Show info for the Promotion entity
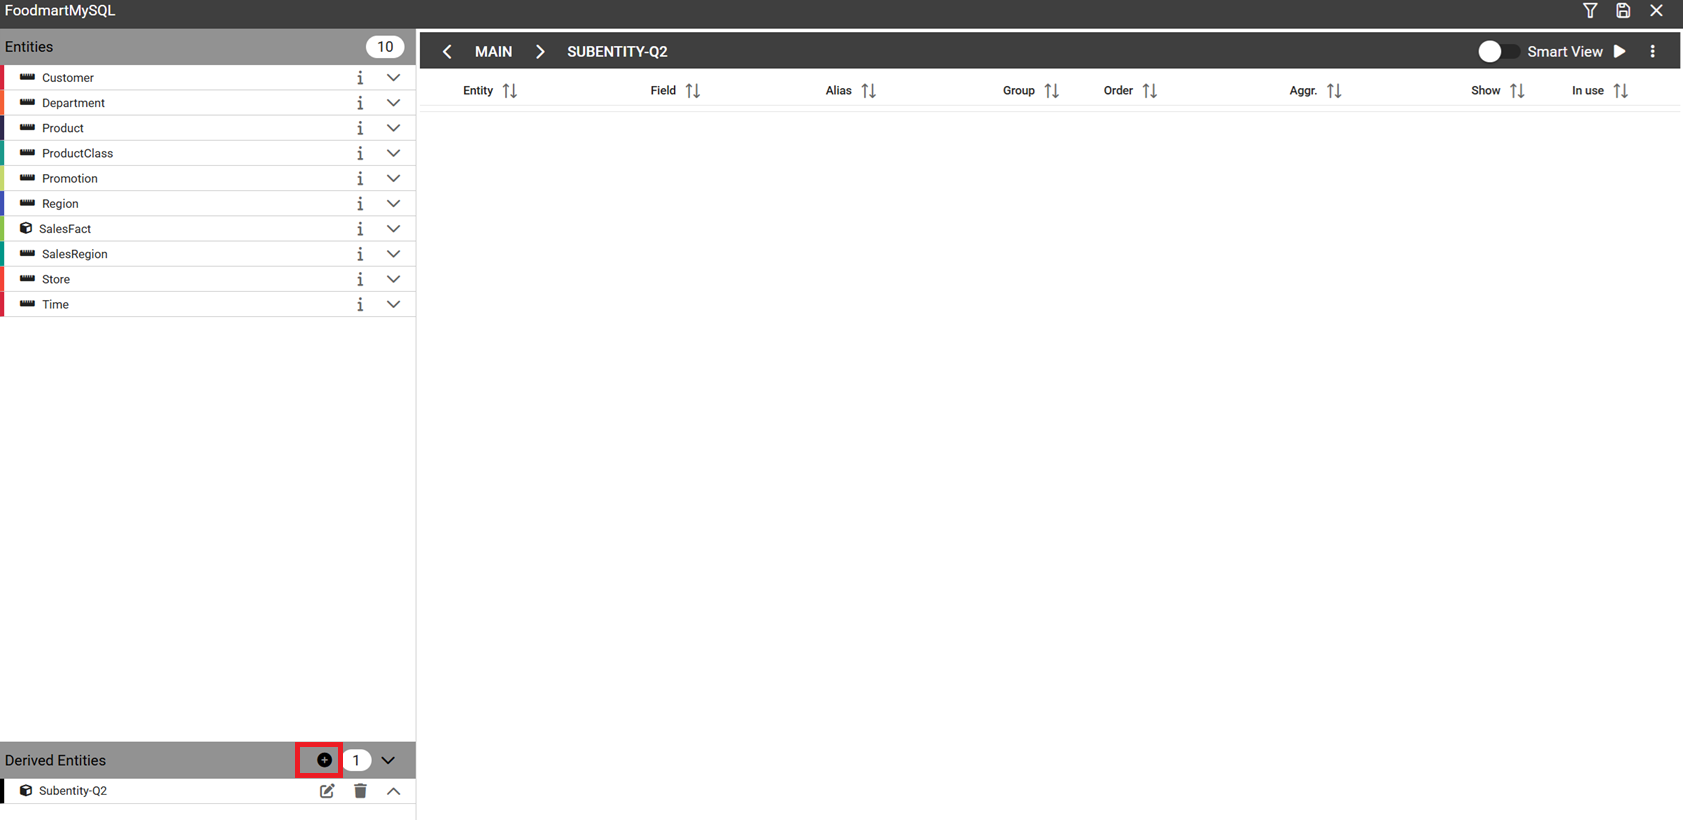The width and height of the screenshot is (1683, 820). click(x=360, y=178)
